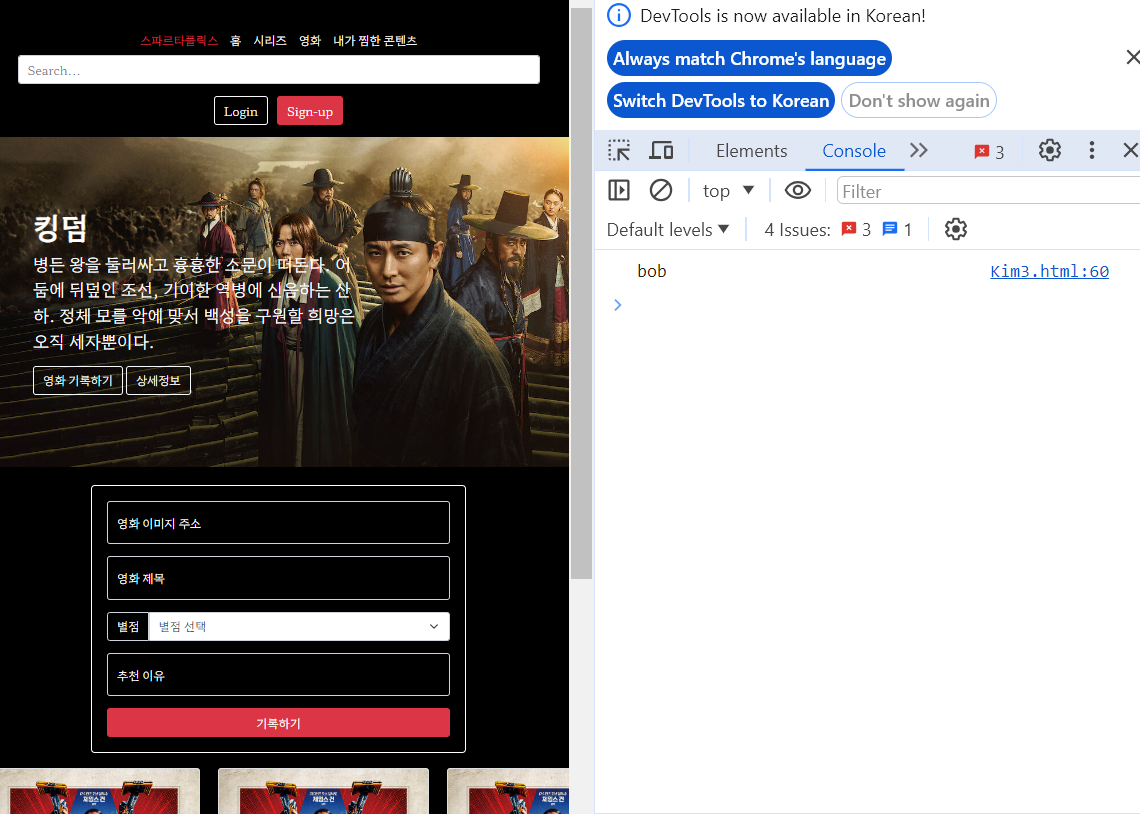Screen dimensions: 1140x814
Task: Click the 4 Issues label
Action: pos(797,230)
